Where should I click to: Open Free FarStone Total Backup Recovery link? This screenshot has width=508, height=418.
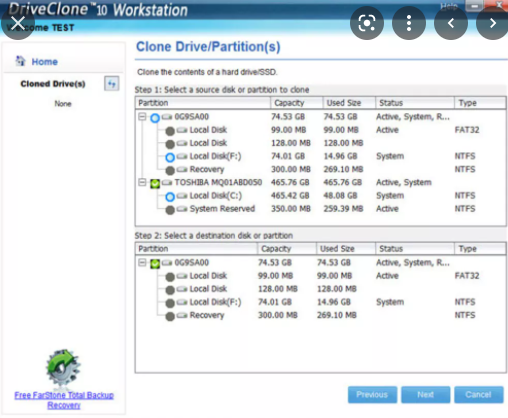[x=64, y=400]
